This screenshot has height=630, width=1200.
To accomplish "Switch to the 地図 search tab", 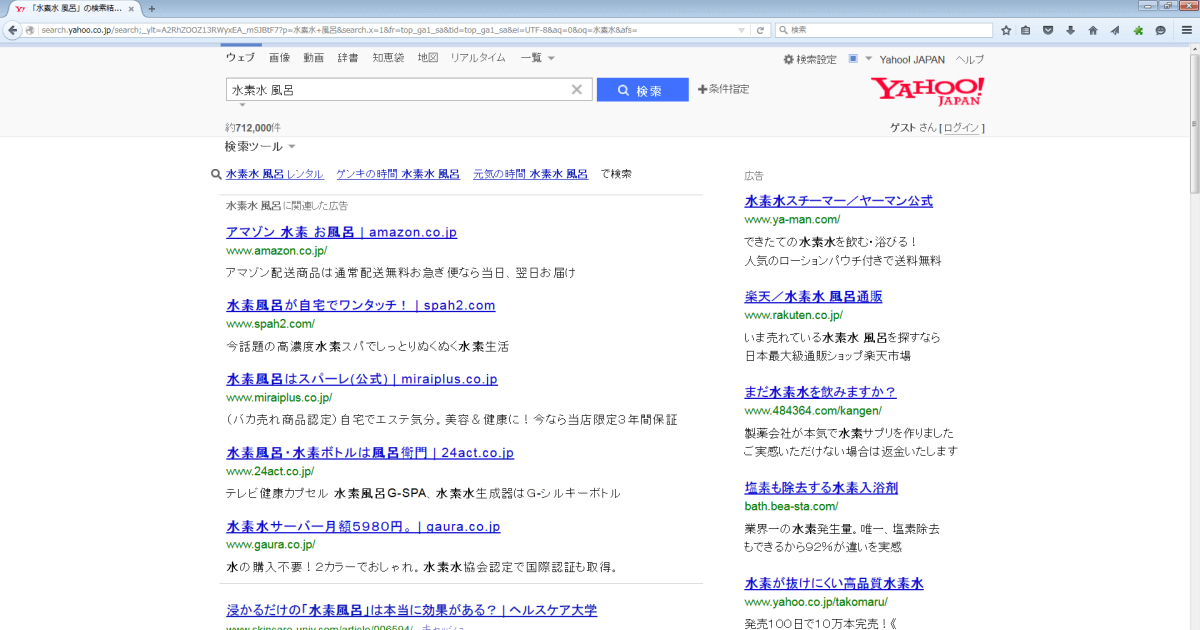I will pyautogui.click(x=428, y=58).
